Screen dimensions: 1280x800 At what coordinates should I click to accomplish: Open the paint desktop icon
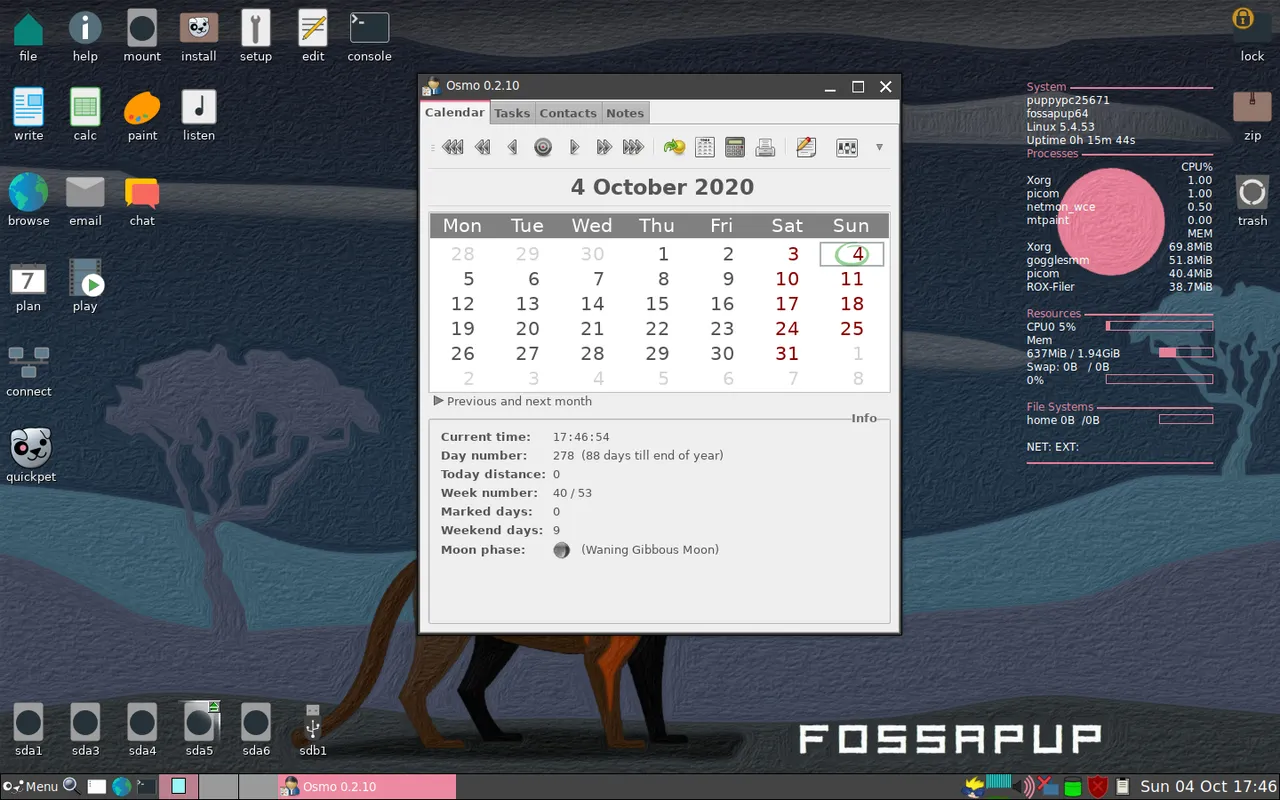(x=142, y=115)
